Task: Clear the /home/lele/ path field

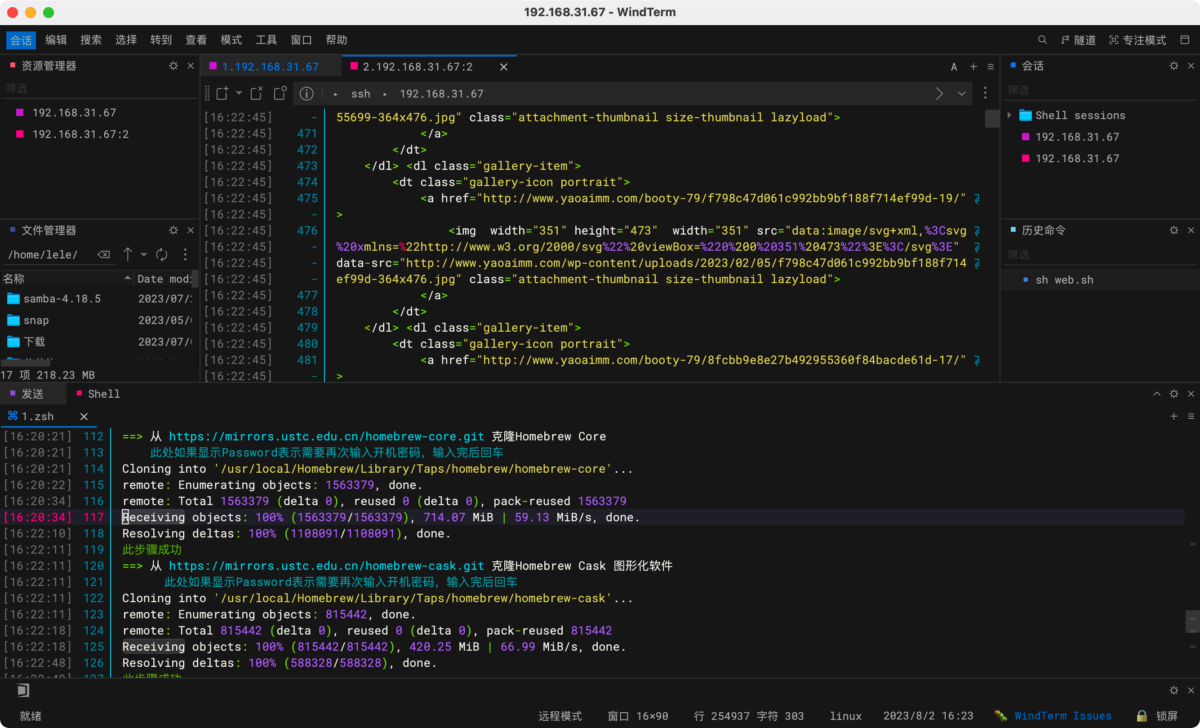Action: pyautogui.click(x=104, y=255)
